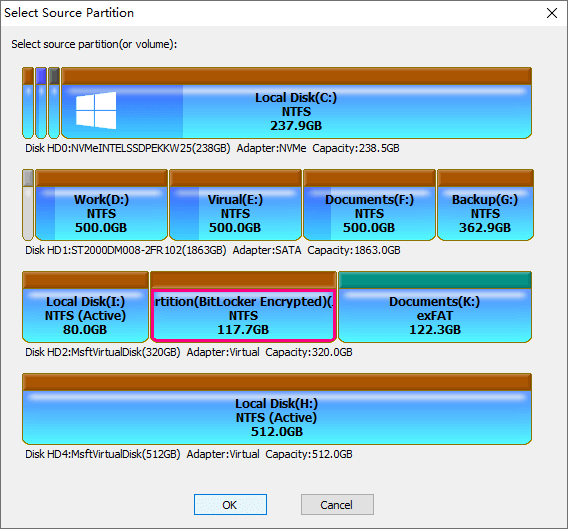The image size is (568, 529).
Task: Select the small gray partition on HD1
Action: [x=28, y=205]
